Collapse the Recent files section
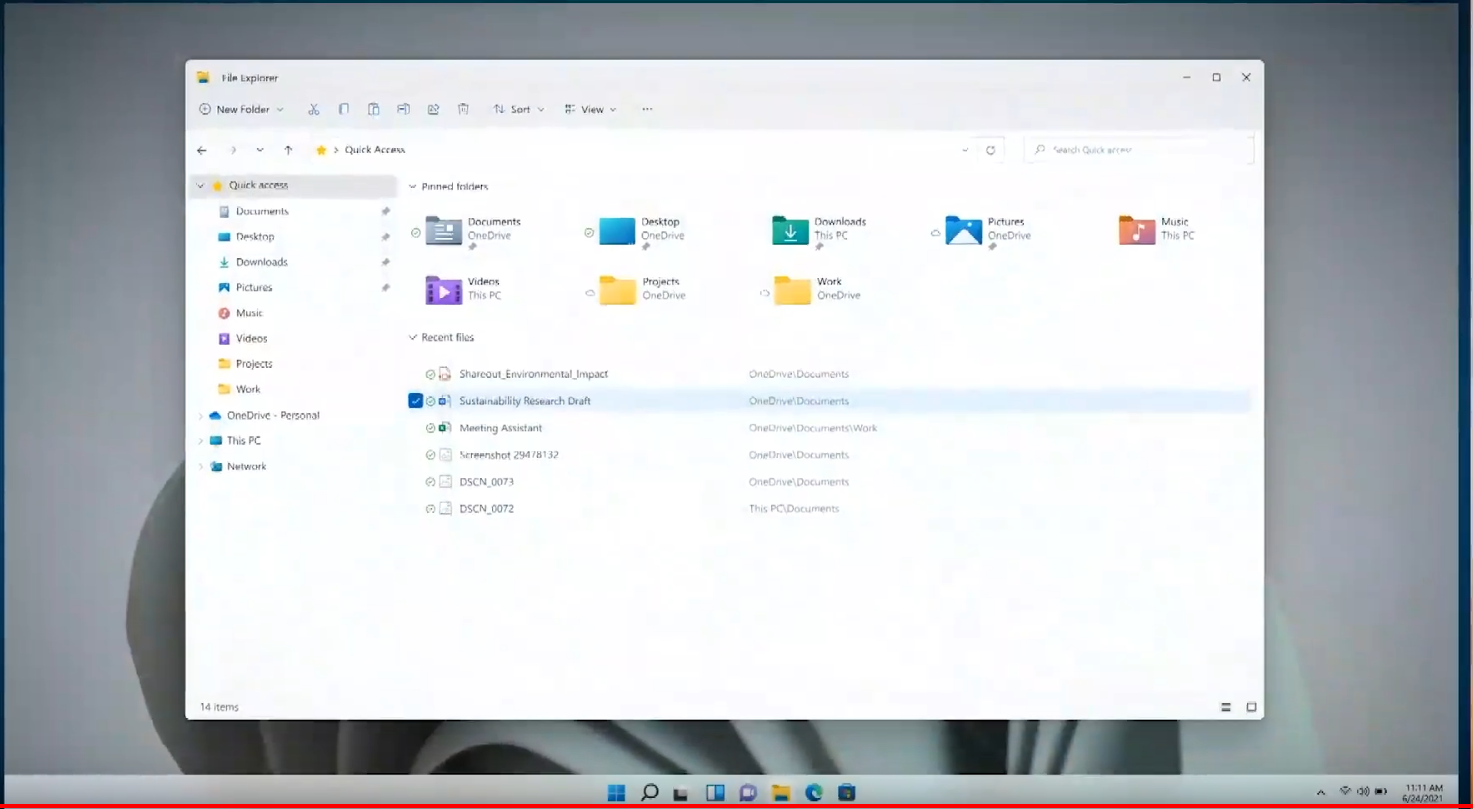This screenshot has height=809, width=1473. (412, 337)
